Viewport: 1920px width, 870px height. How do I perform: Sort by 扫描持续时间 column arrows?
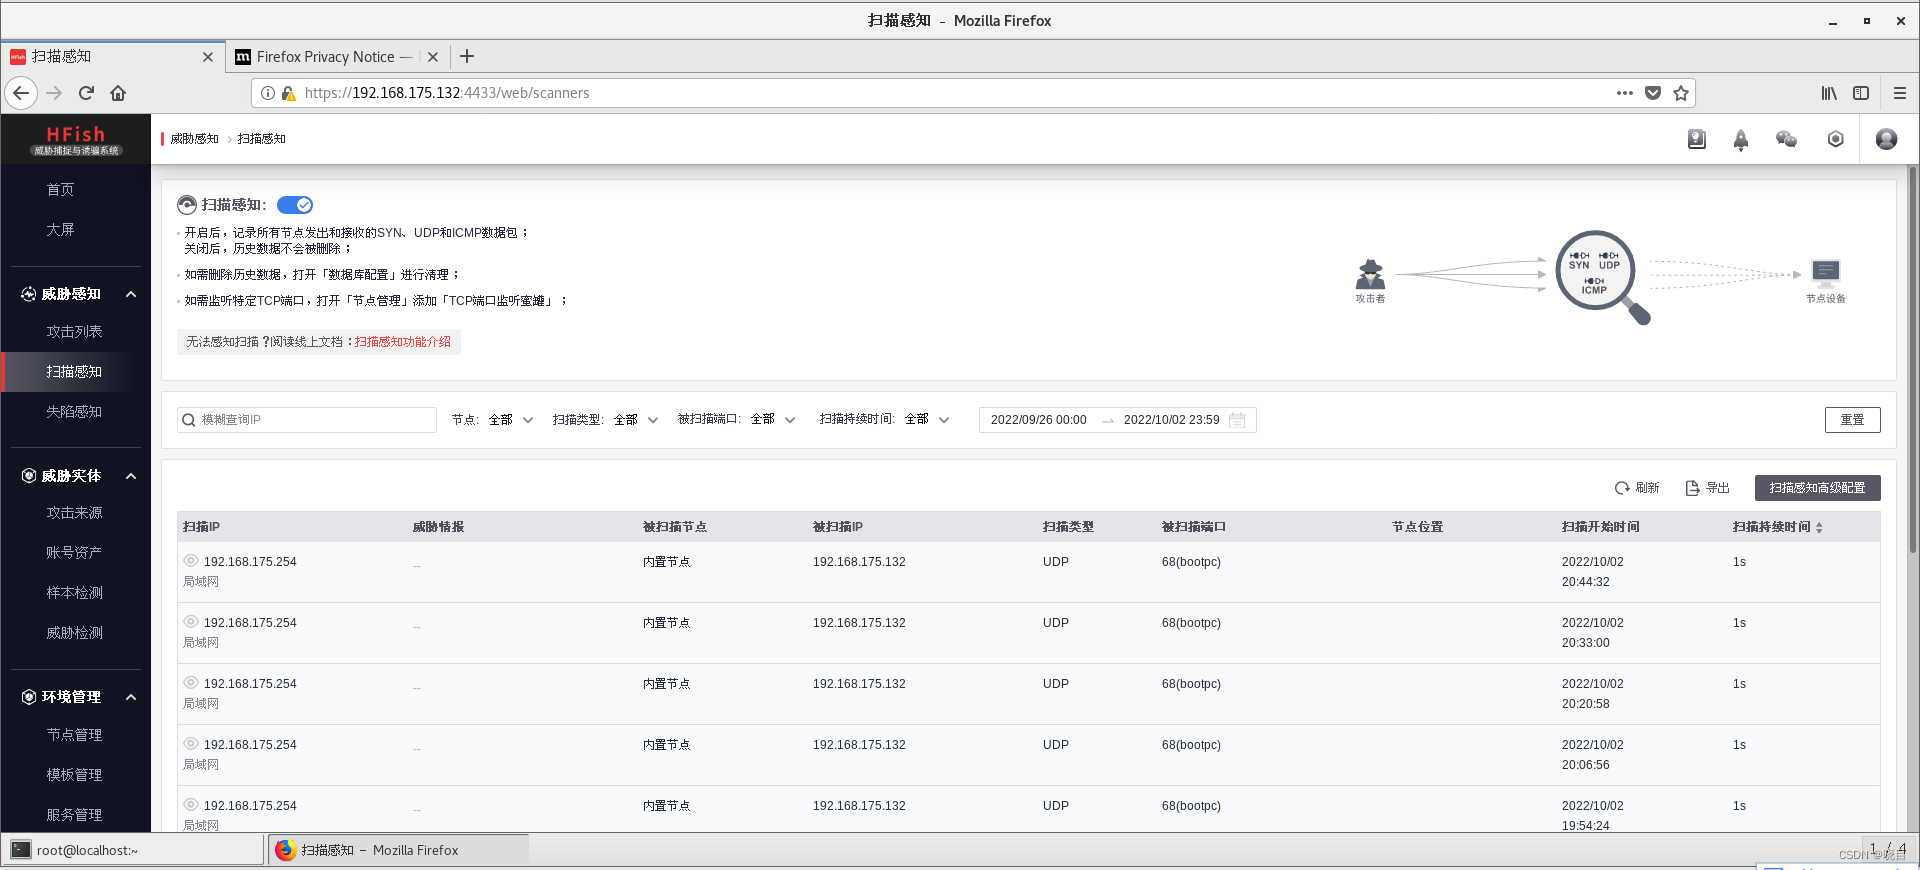[1819, 527]
